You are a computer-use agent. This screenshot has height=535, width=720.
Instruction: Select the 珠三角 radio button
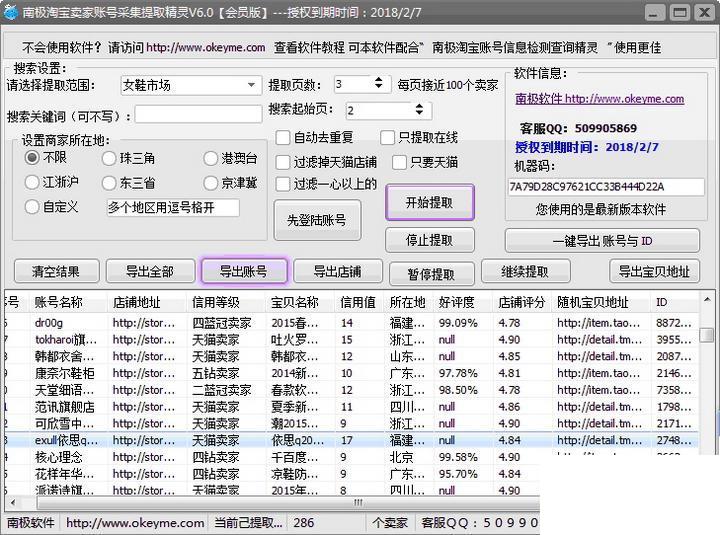pos(109,159)
